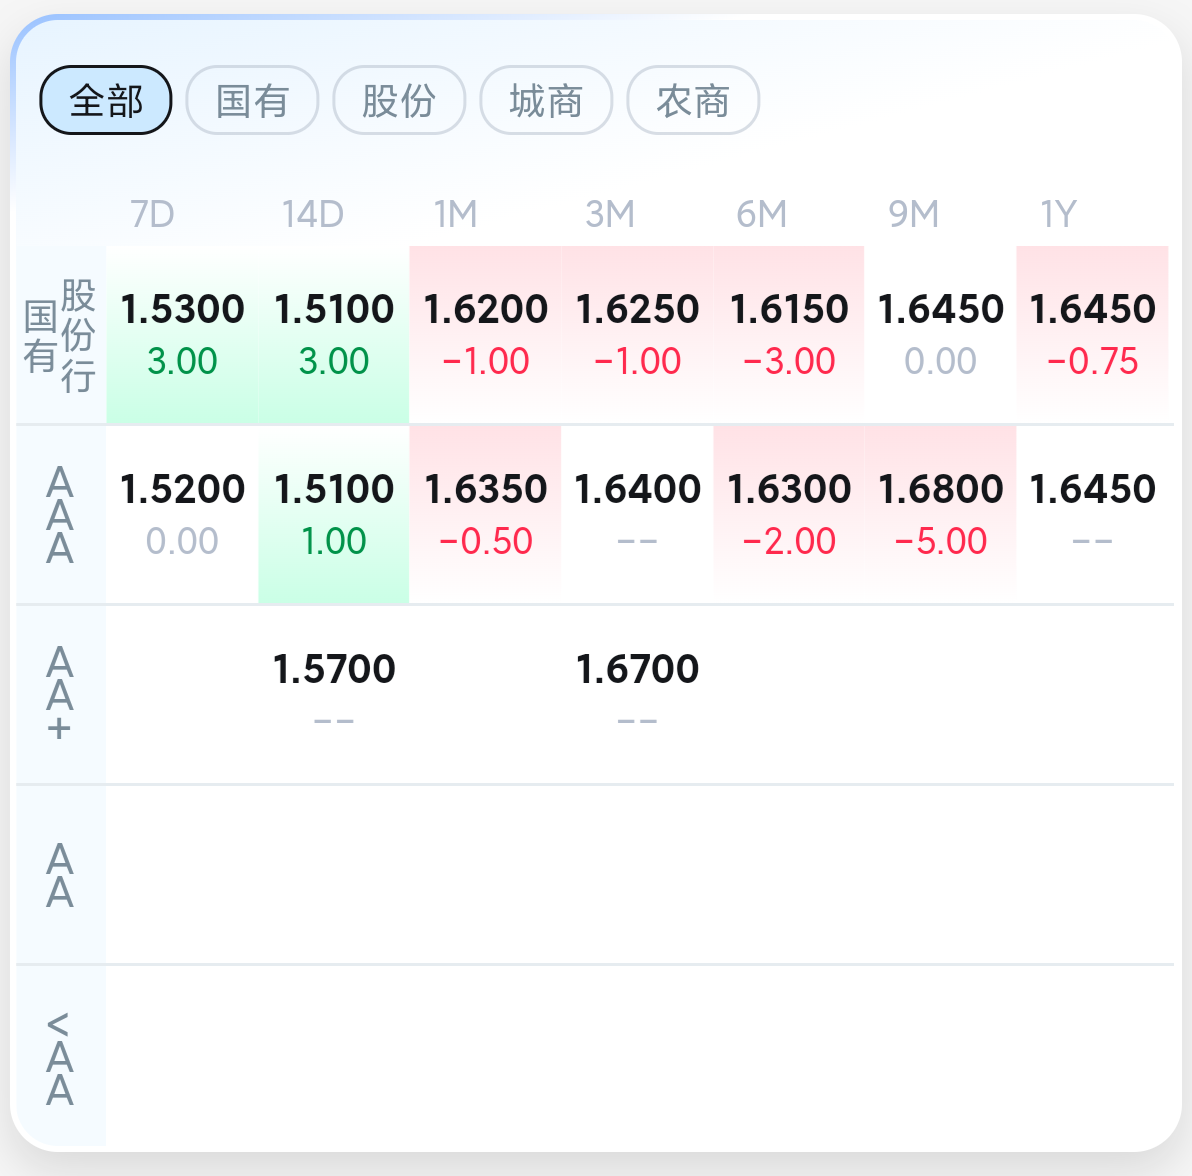
Task: Switch to the 农商 filter tab
Action: coord(693,100)
